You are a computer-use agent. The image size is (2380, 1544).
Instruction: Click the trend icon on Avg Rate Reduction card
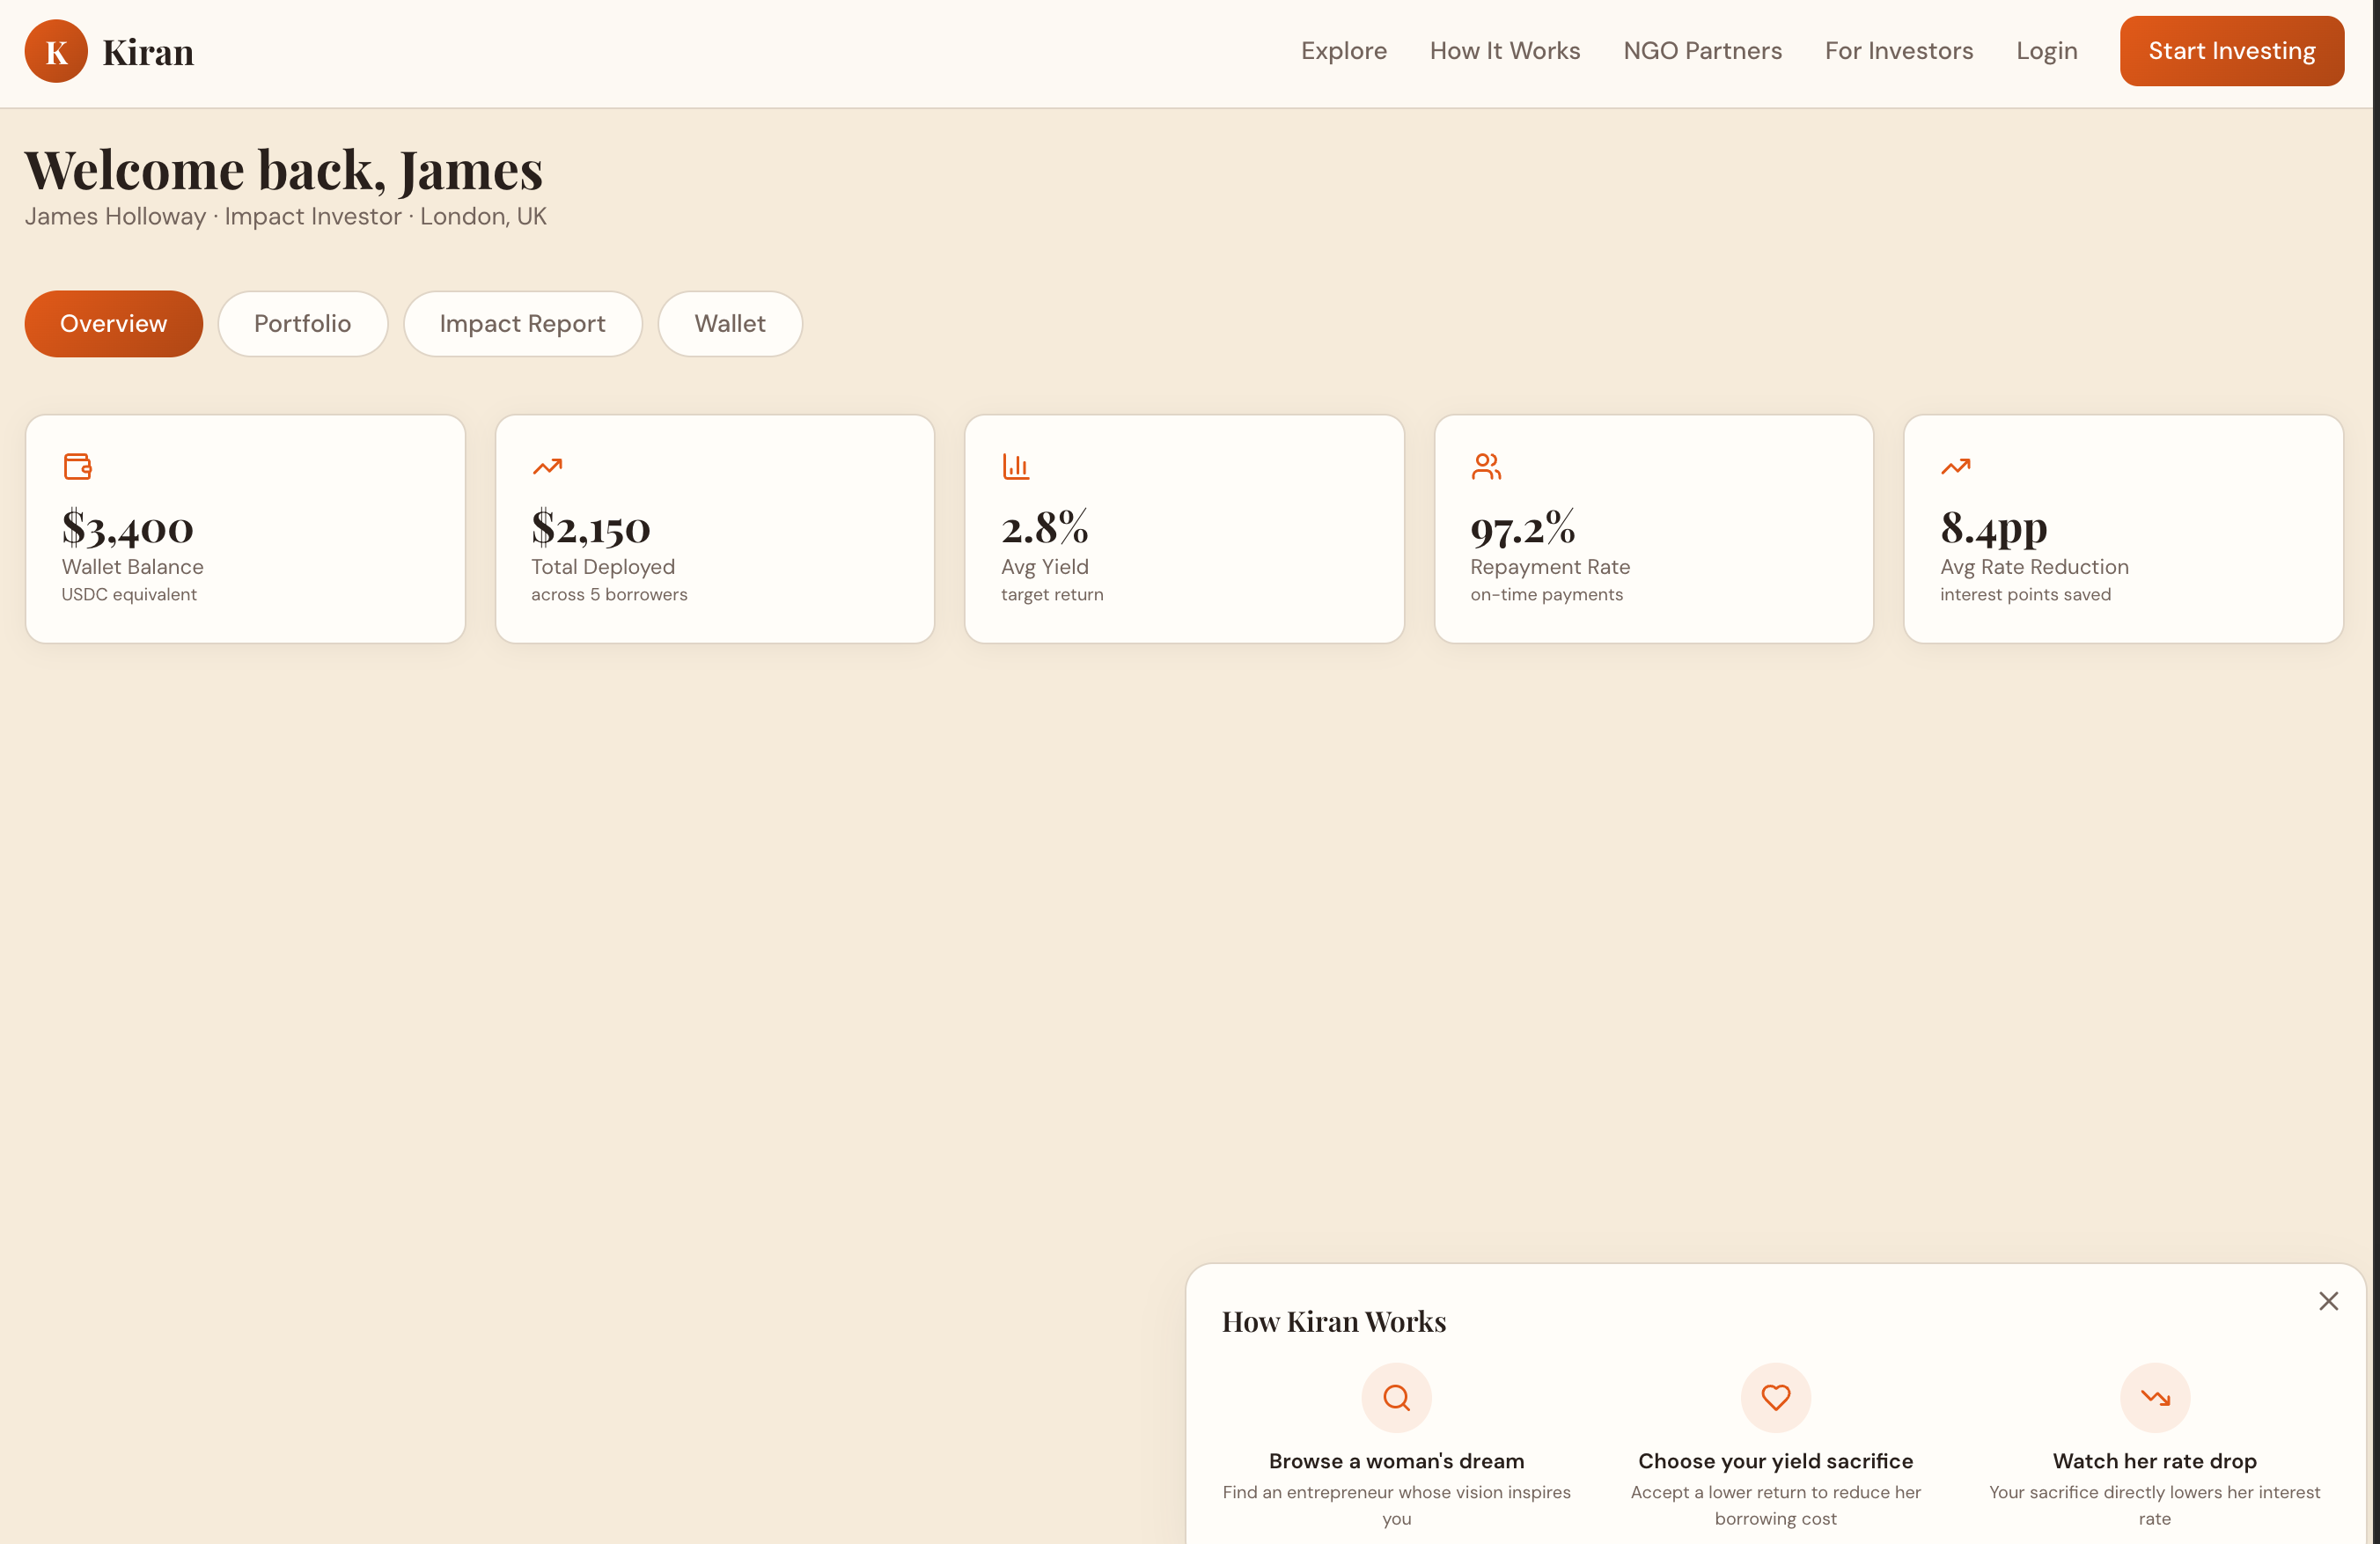tap(1955, 466)
